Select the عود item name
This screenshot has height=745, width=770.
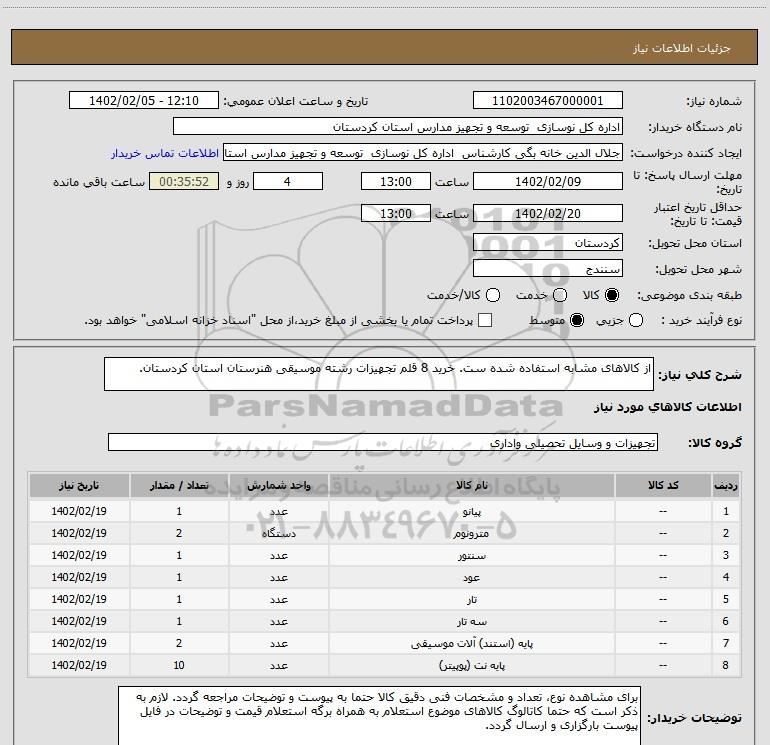coord(471,578)
